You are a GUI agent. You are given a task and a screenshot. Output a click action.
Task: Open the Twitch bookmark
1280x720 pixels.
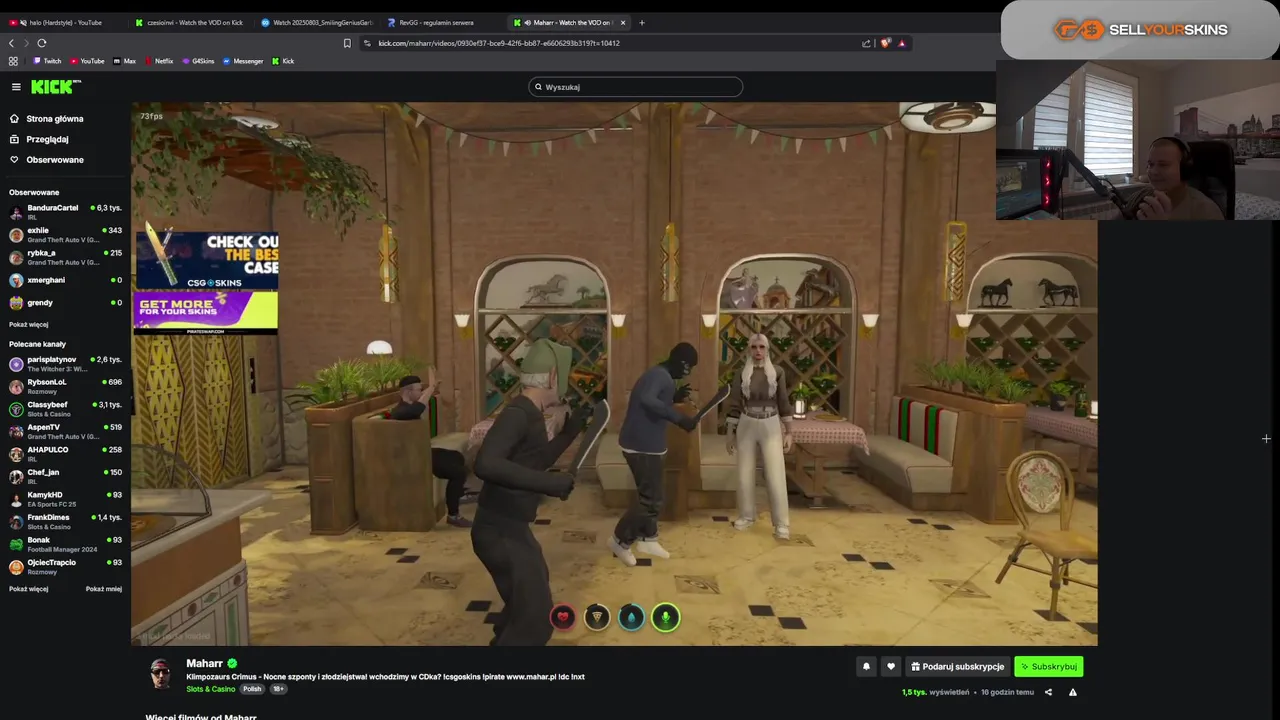point(47,61)
